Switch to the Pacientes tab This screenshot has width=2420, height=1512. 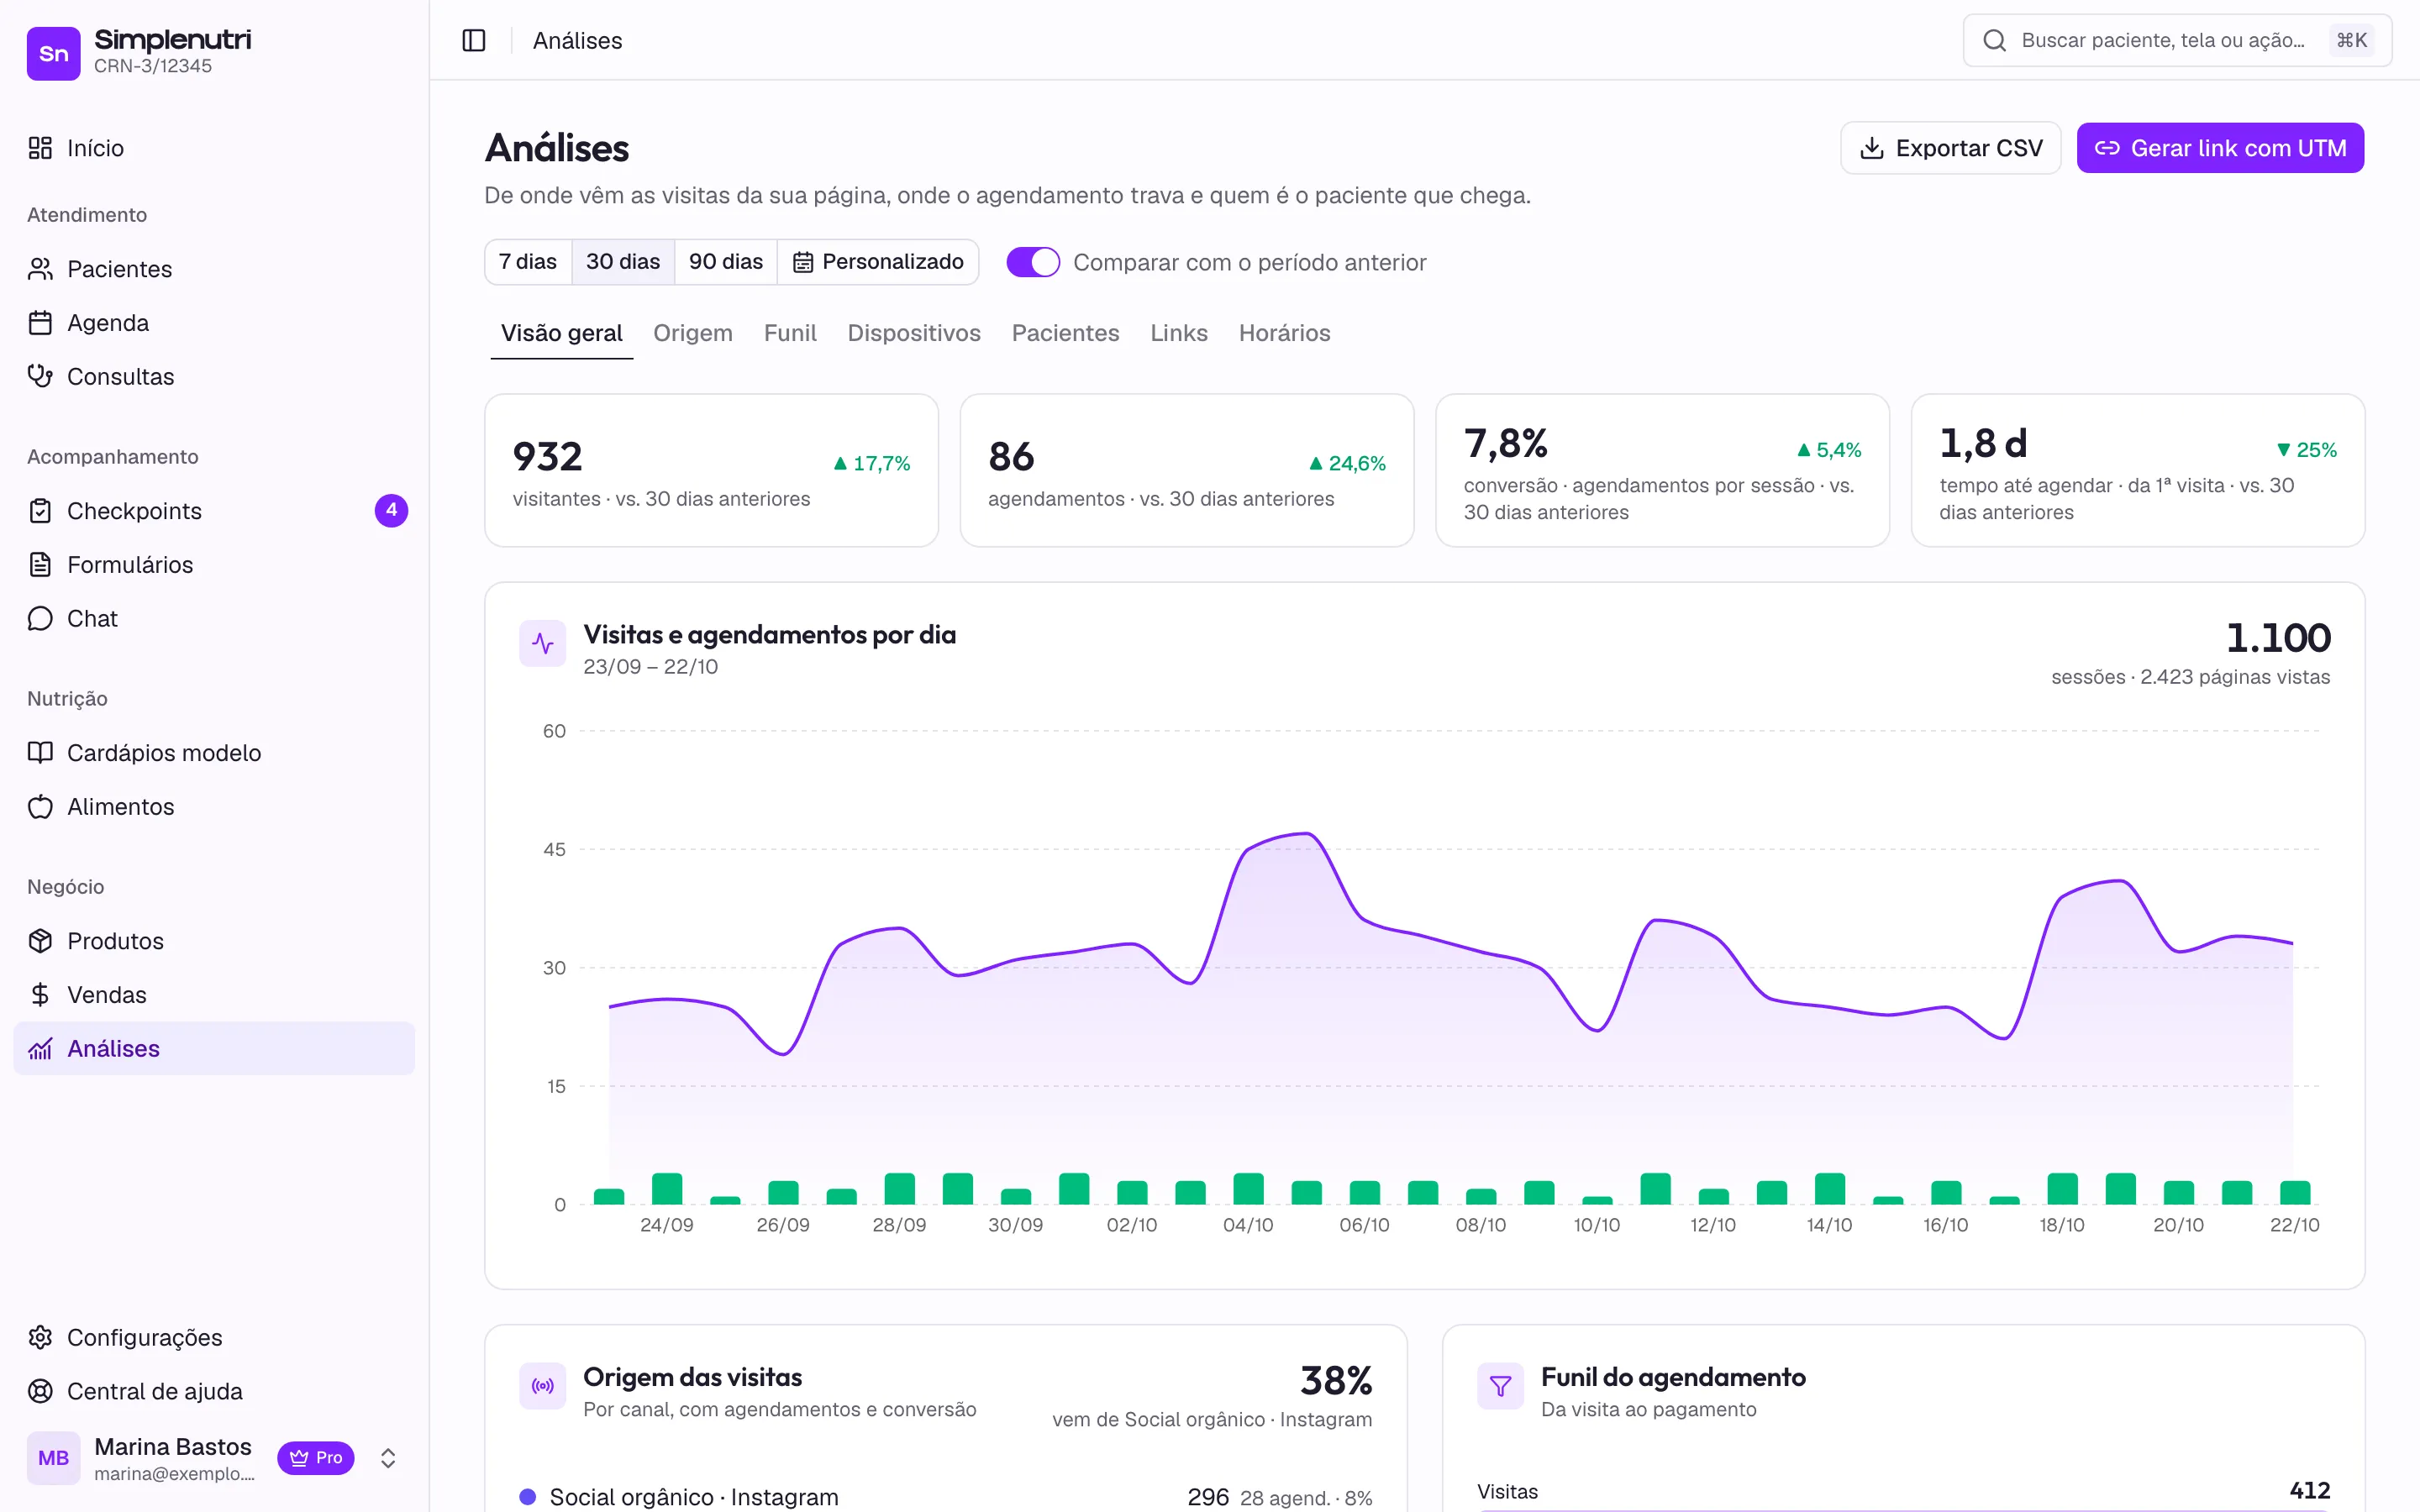tap(1065, 333)
